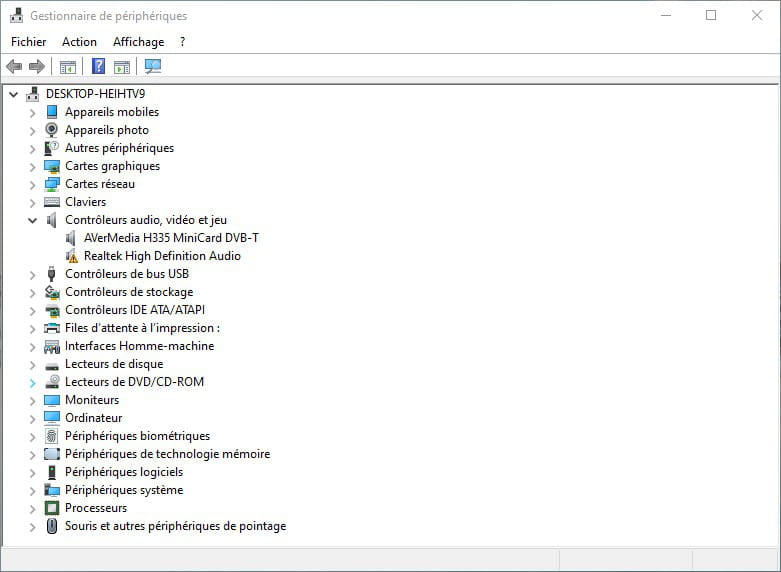The image size is (781, 572).
Task: Click the Realtek warning speaker icon
Action: [71, 256]
